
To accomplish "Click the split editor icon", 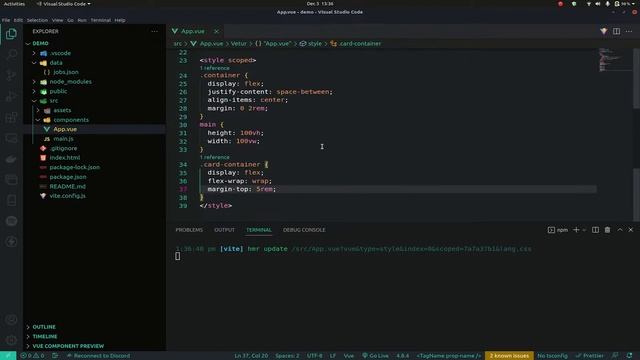I will [616, 31].
